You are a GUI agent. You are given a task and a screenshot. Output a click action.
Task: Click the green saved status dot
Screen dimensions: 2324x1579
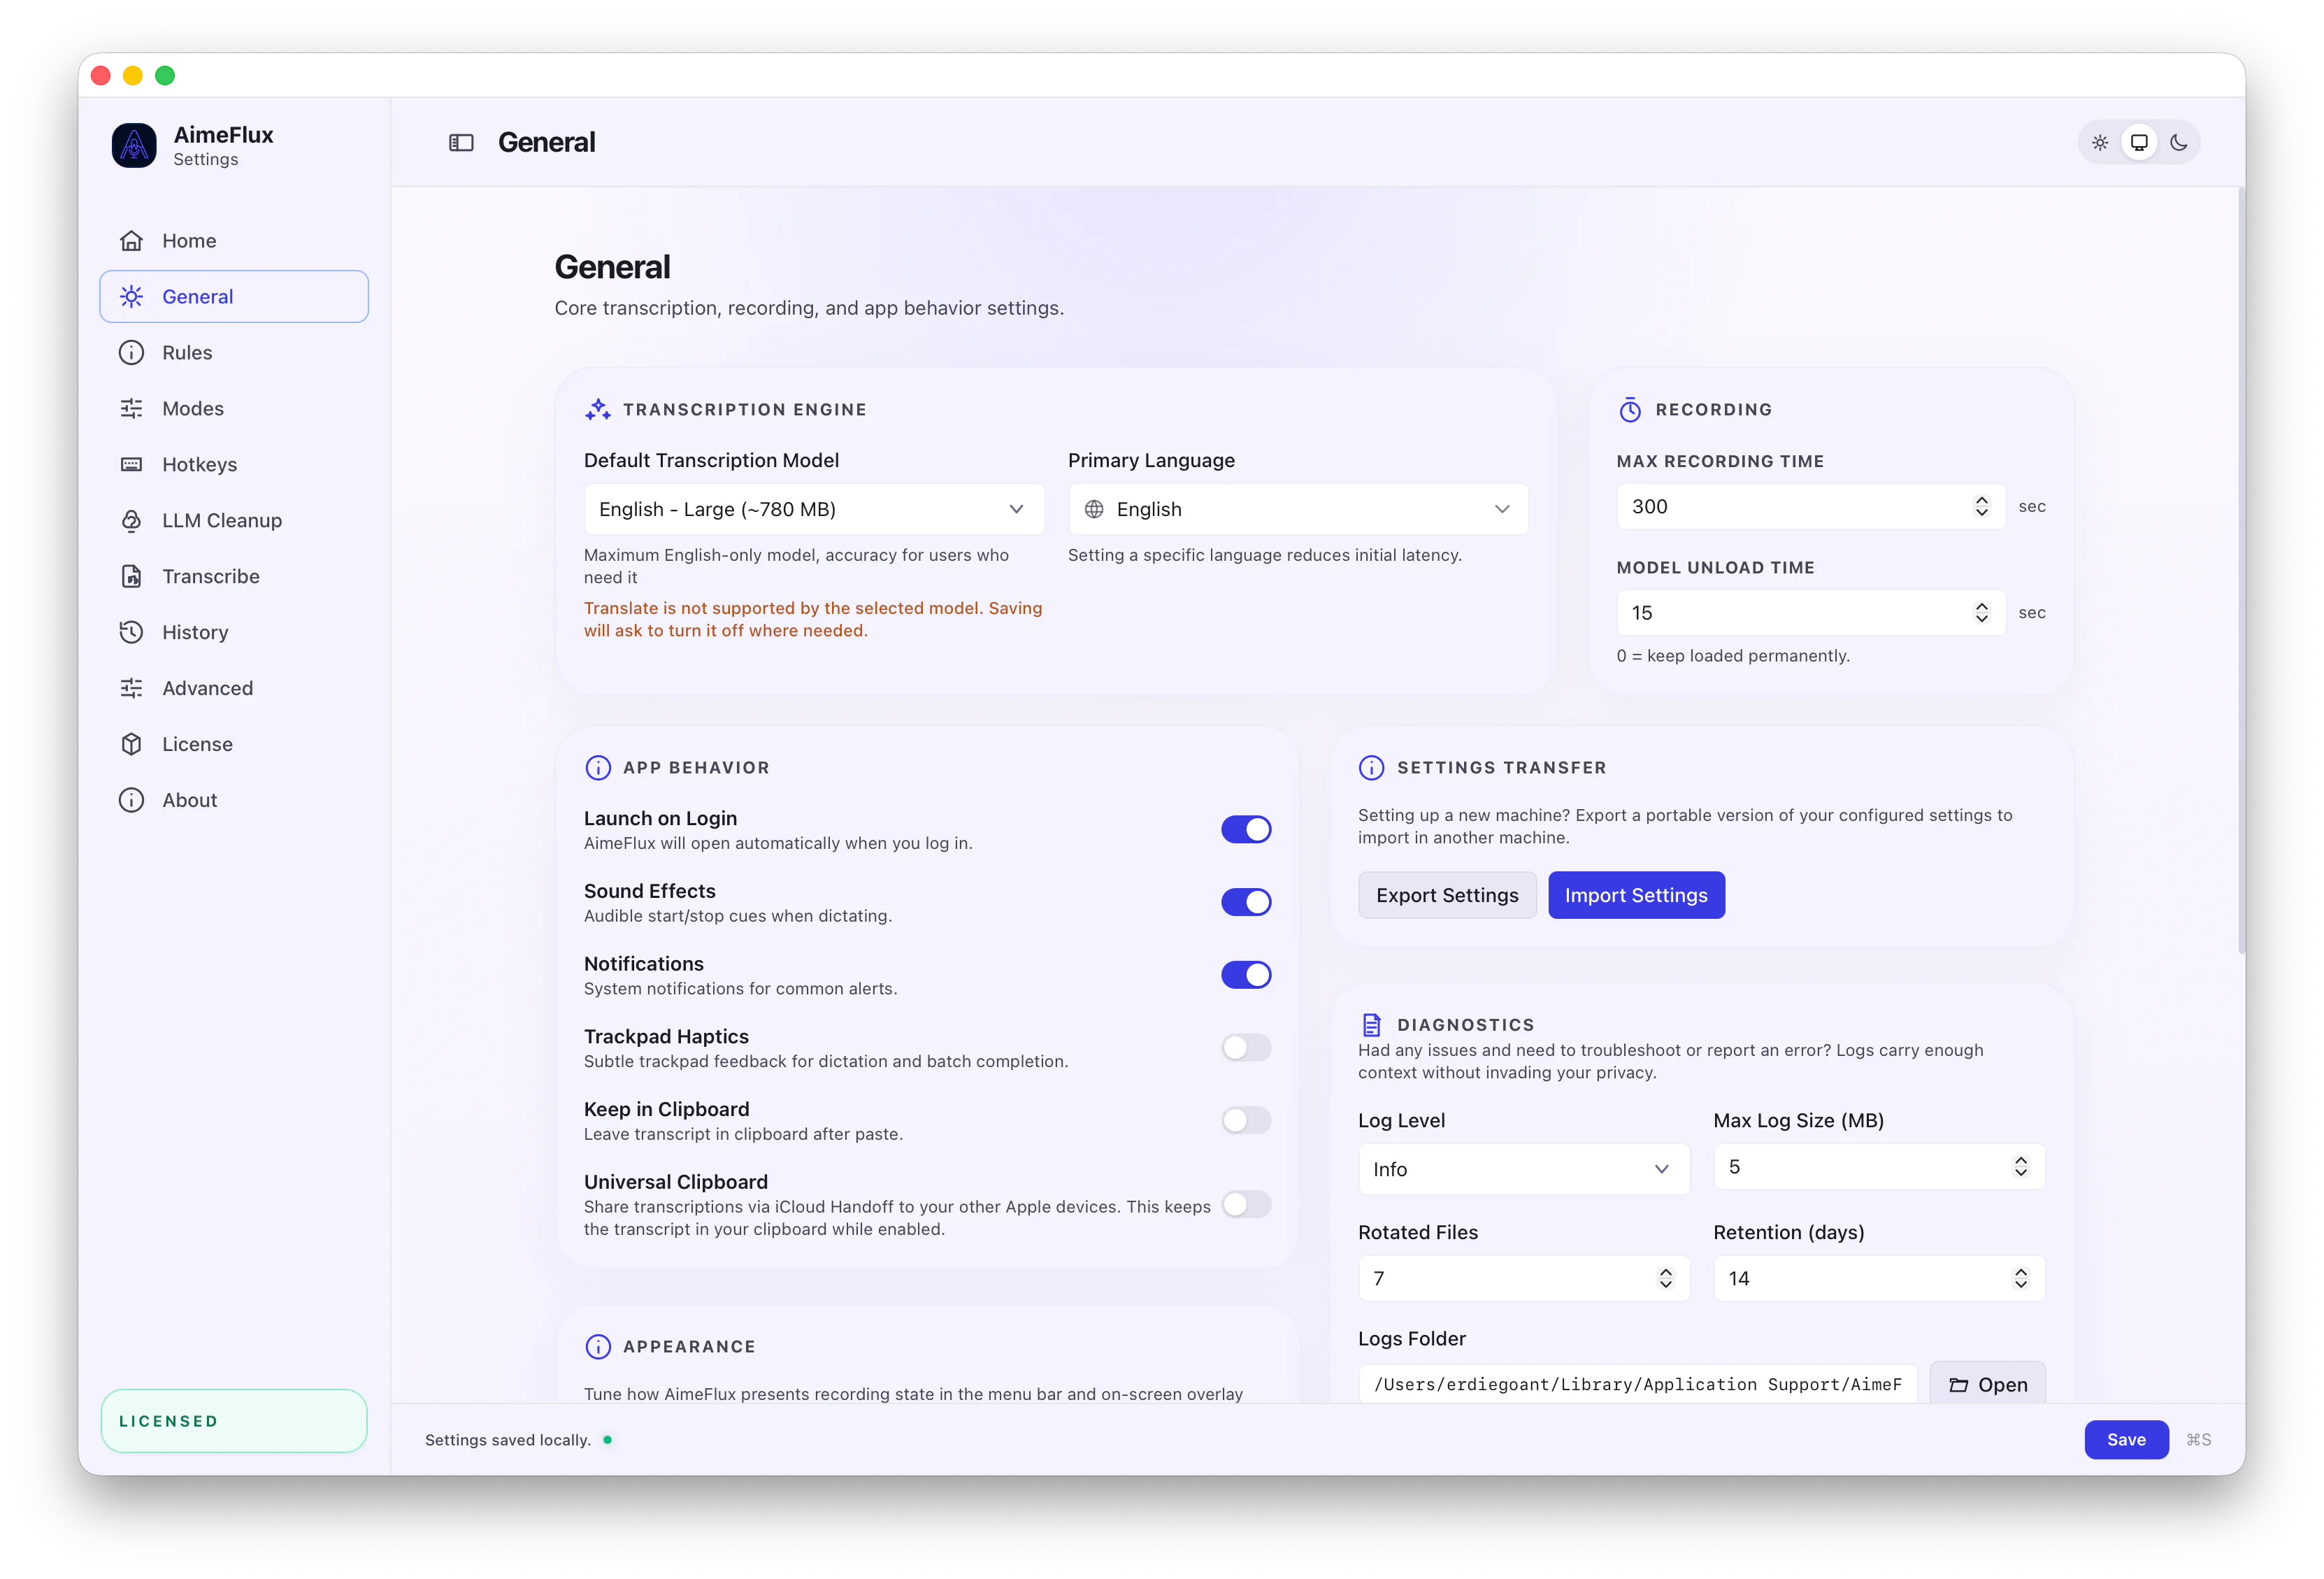[x=608, y=1440]
